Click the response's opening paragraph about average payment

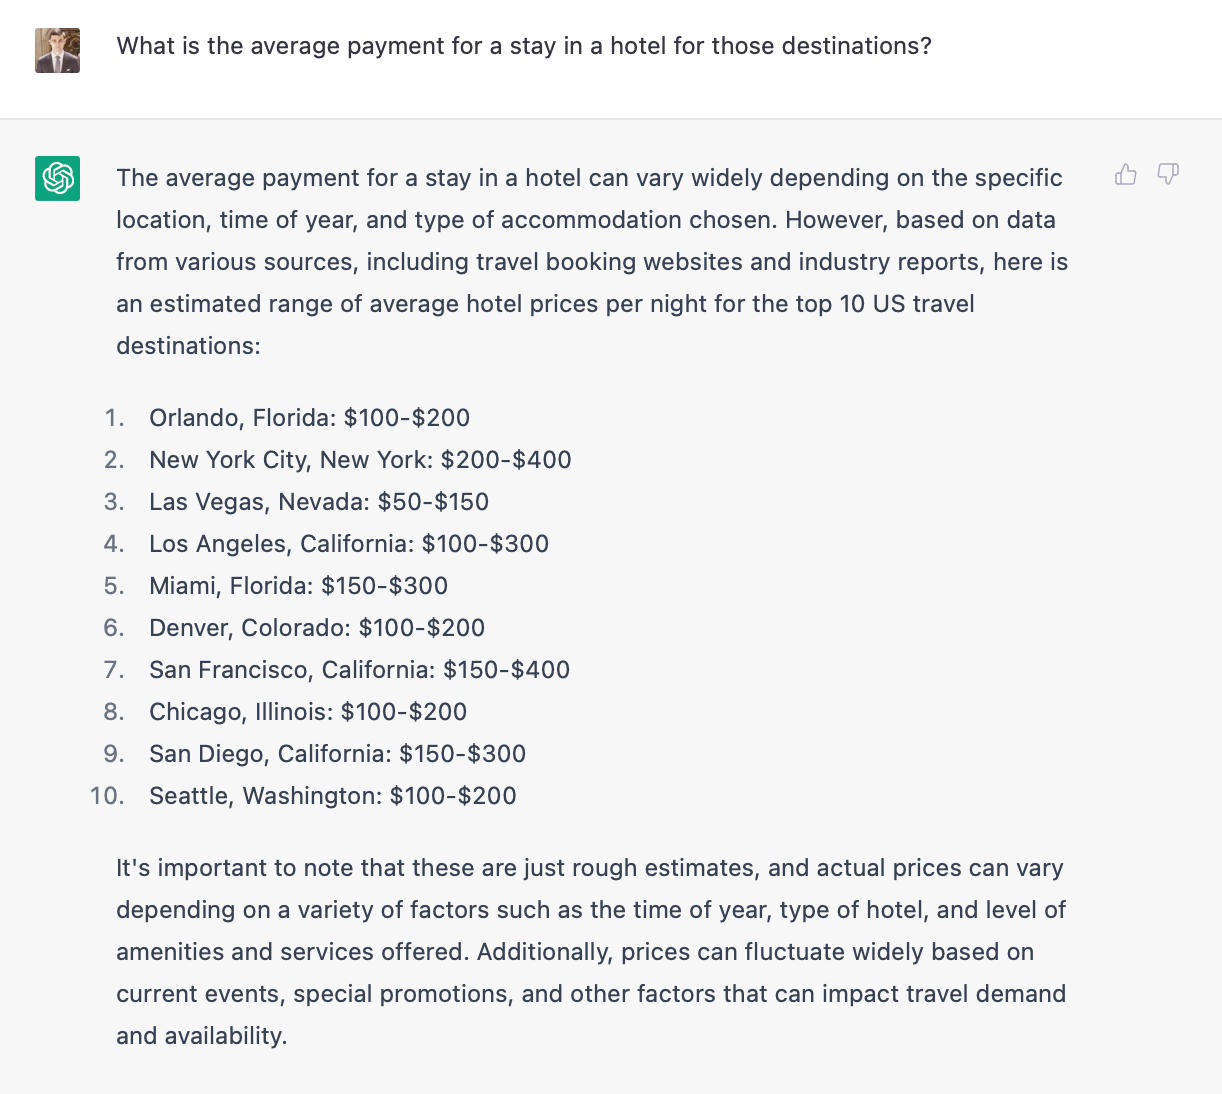[x=590, y=262]
